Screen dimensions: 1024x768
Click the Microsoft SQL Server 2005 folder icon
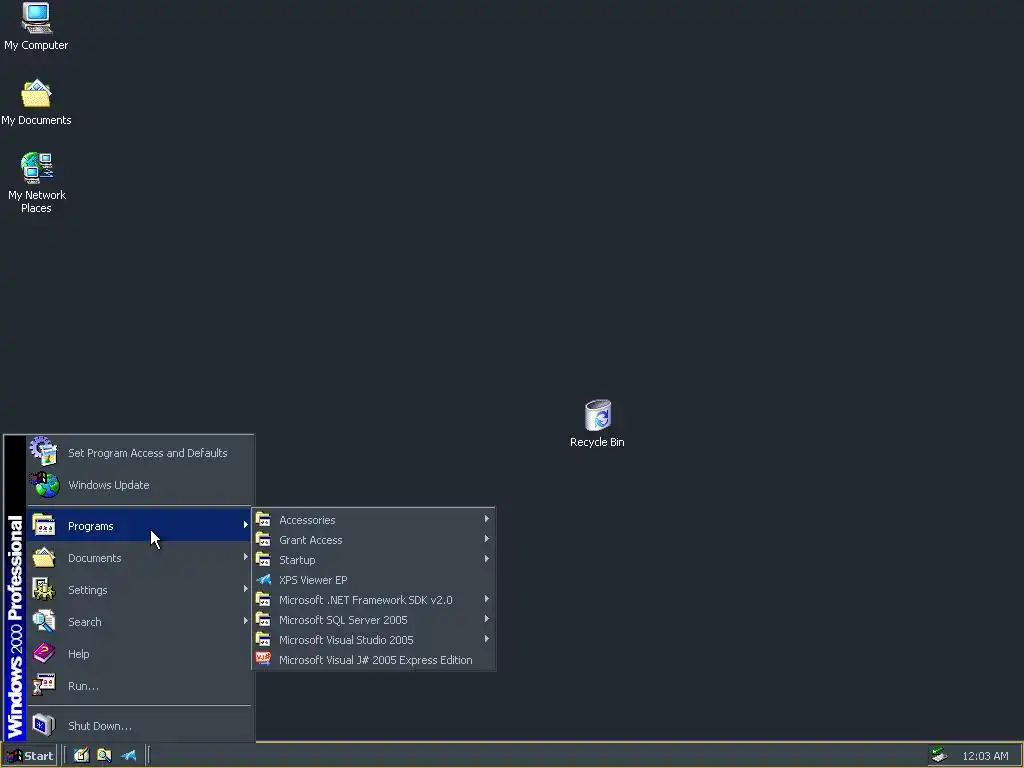click(263, 620)
